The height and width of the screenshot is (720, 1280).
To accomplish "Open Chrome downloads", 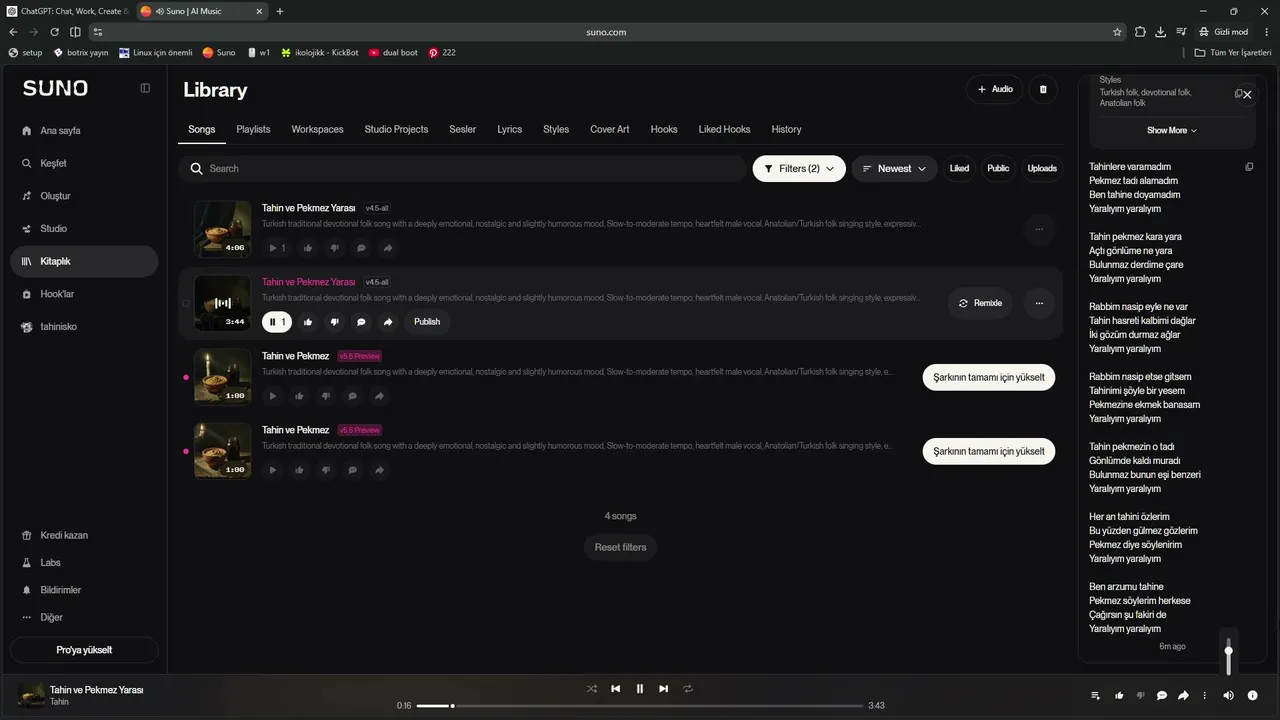I will 1161,32.
